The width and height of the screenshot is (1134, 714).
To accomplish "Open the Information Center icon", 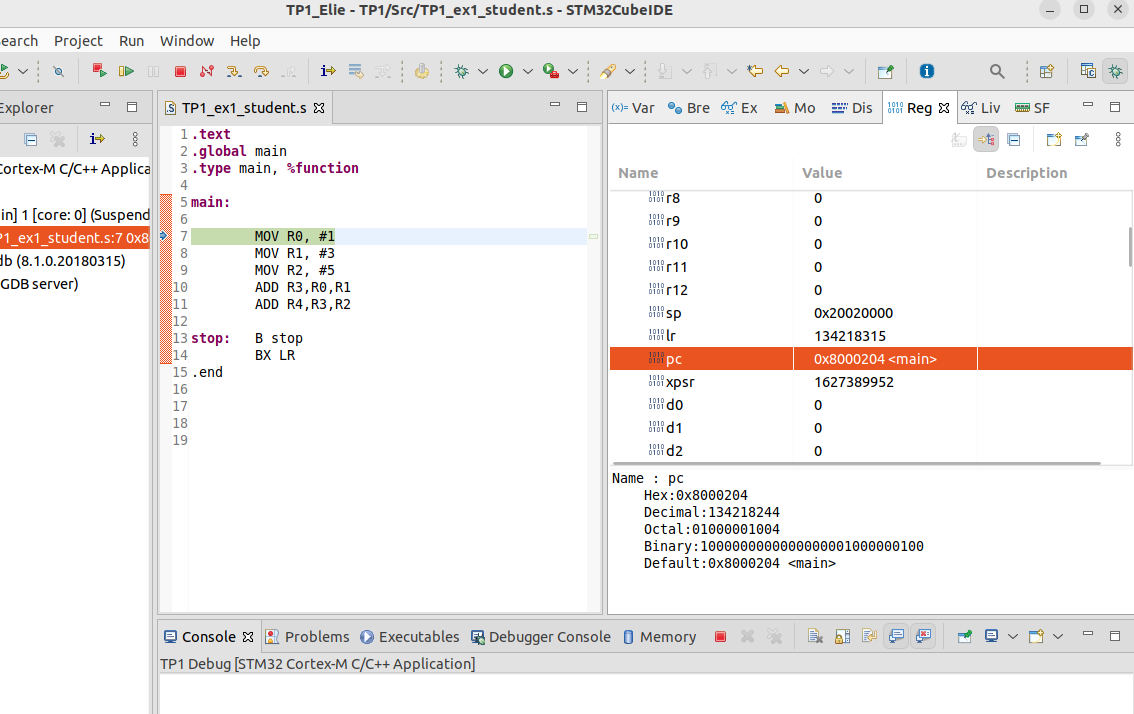I will [x=927, y=71].
